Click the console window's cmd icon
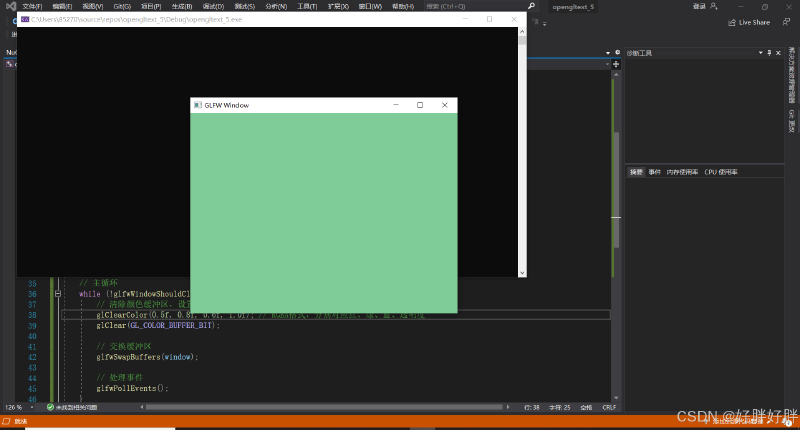The image size is (800, 430). tap(25, 19)
